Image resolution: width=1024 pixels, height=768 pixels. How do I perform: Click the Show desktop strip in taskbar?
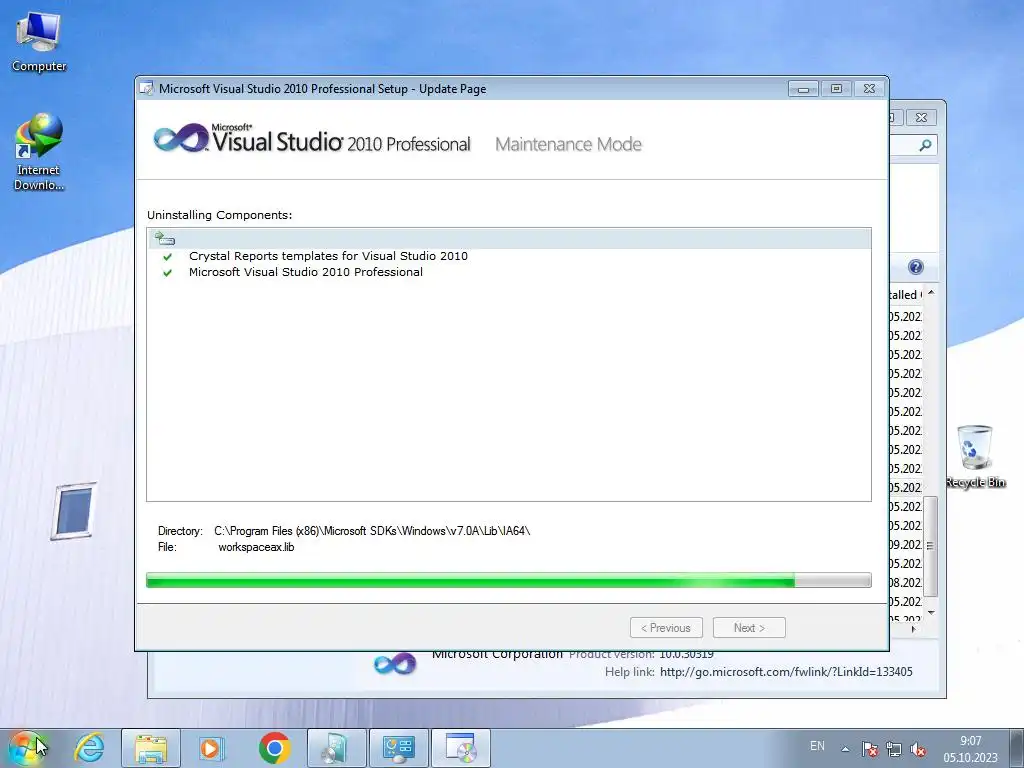pyautogui.click(x=1017, y=748)
